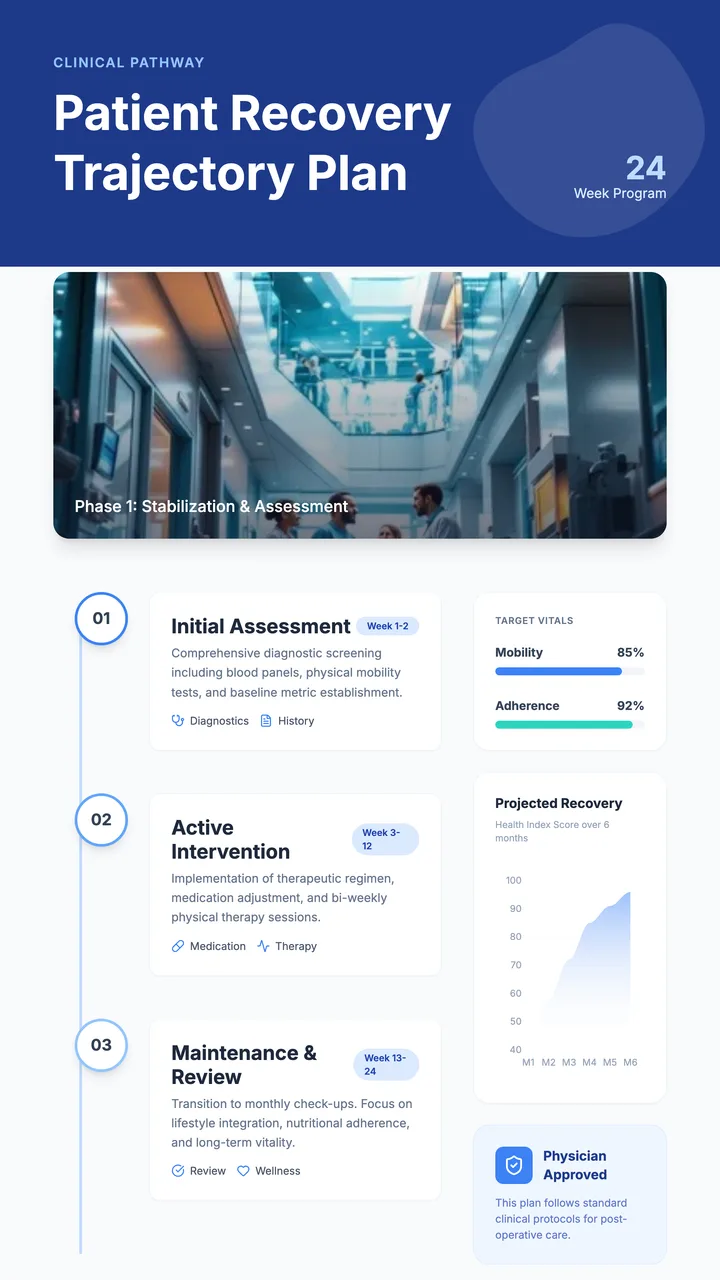
Task: Select the step 02 timeline circle
Action: click(x=101, y=820)
